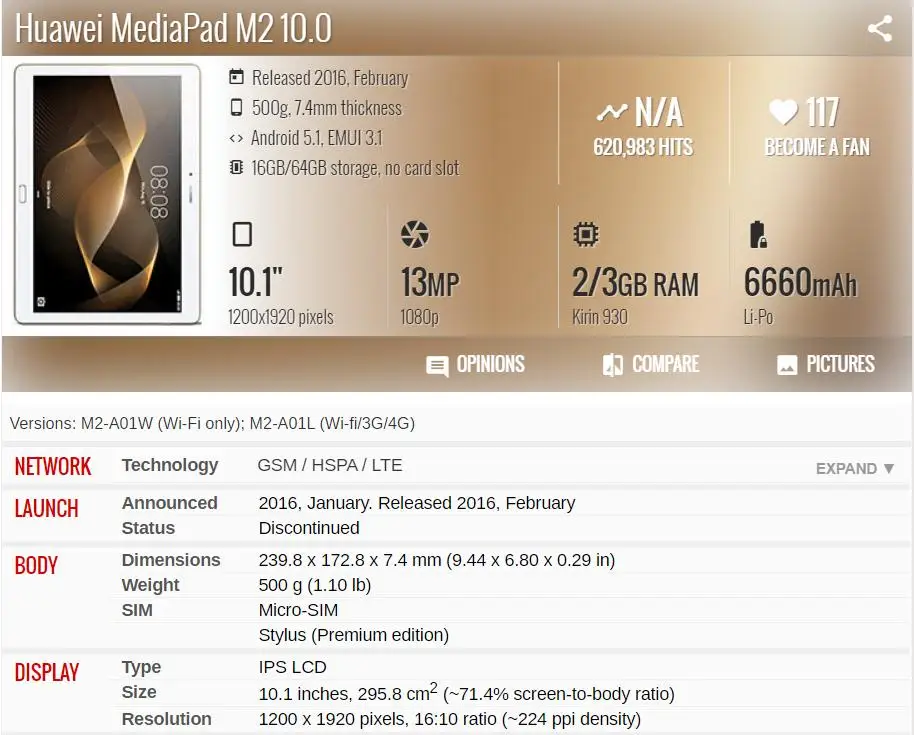Click the 239.8 x 172.8 x 7.4 mm value

tap(437, 560)
